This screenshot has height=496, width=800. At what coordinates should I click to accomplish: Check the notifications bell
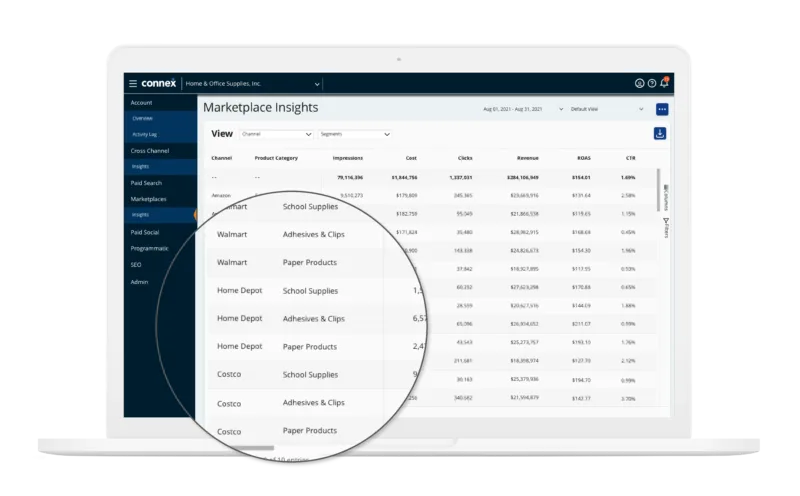point(664,83)
